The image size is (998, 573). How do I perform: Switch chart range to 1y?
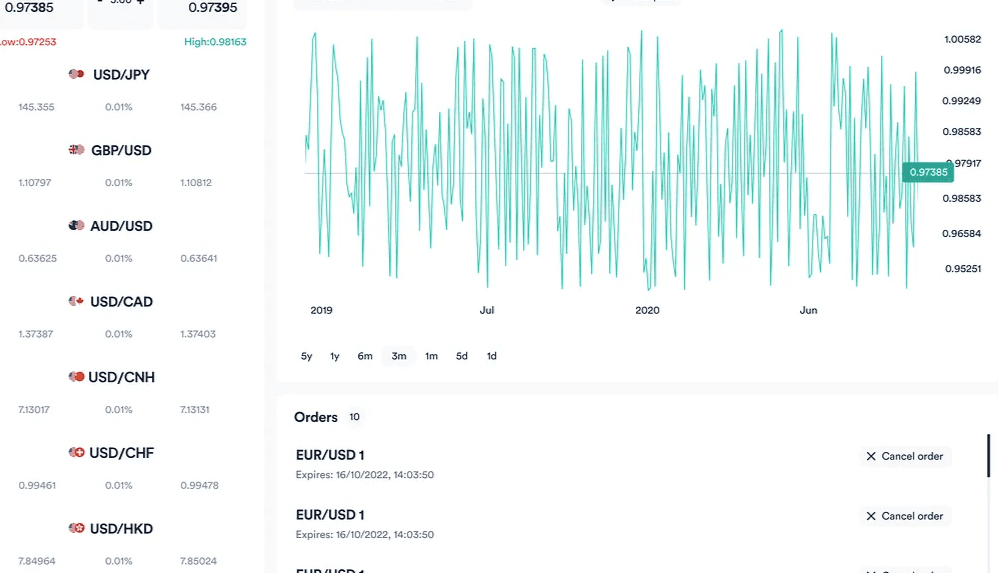coord(335,356)
